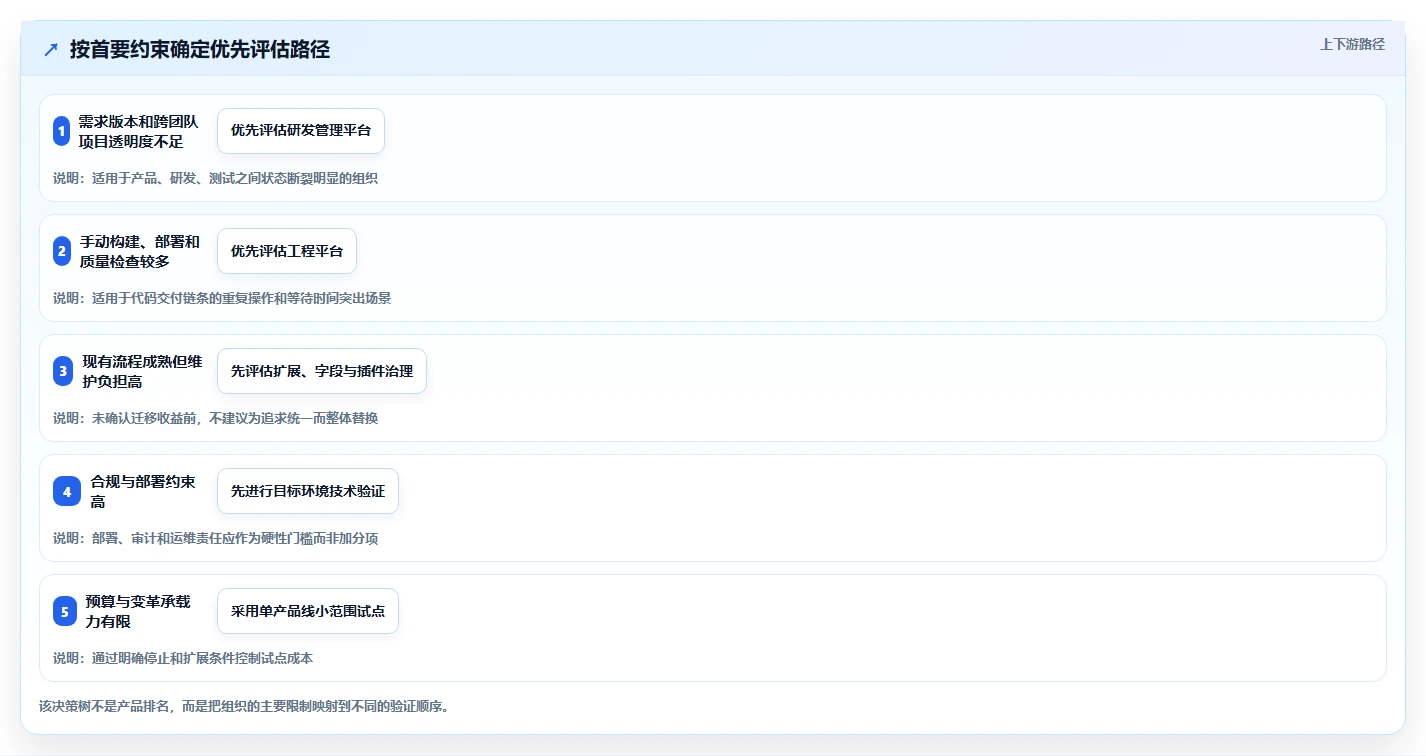Select step number 5 badge
Image resolution: width=1426 pixels, height=756 pixels.
[x=65, y=611]
